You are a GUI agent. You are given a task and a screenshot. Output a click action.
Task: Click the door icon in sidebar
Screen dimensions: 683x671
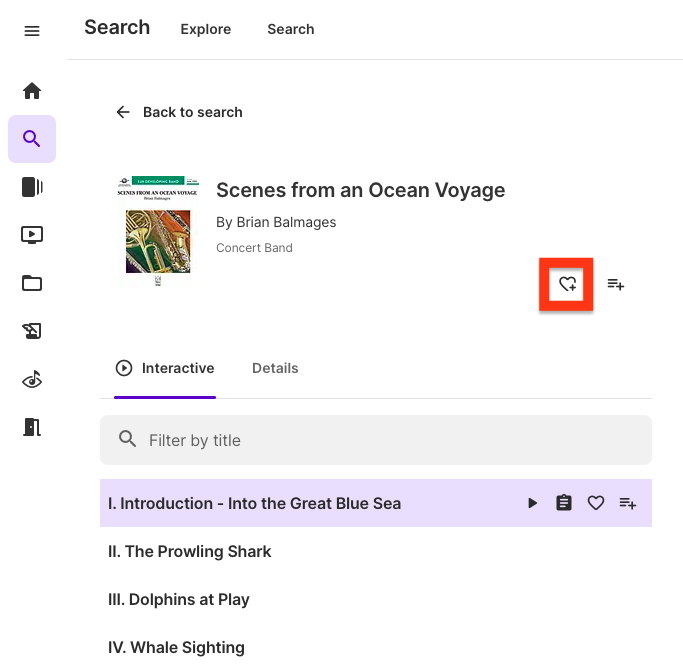pos(32,427)
